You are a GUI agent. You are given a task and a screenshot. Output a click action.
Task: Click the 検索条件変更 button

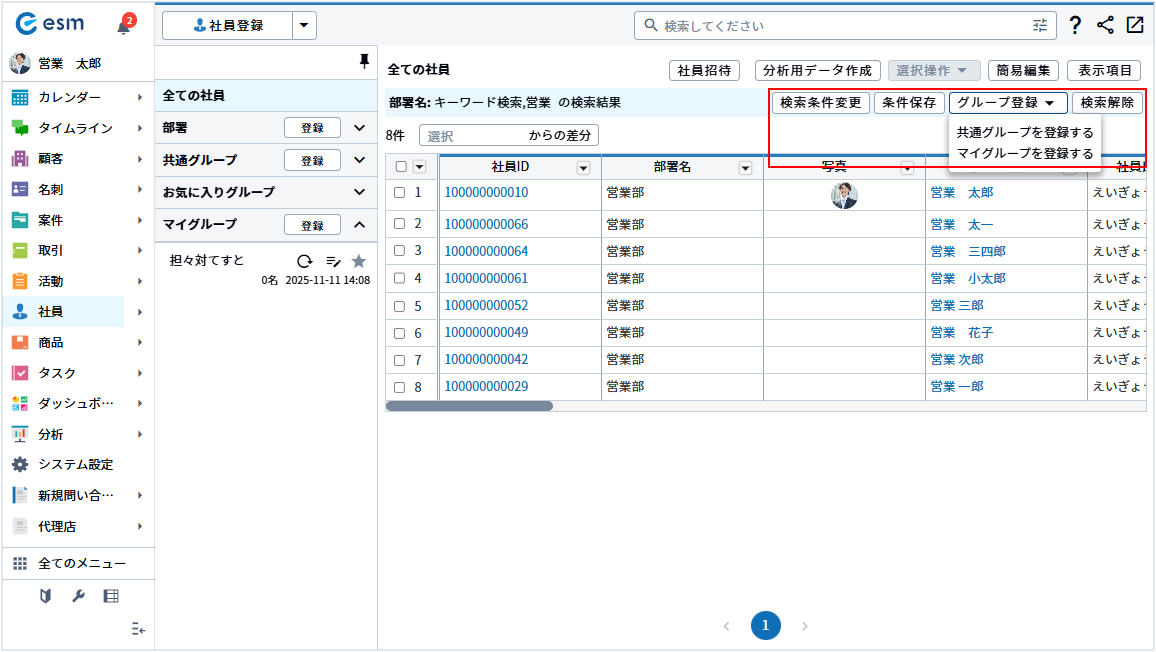[820, 102]
